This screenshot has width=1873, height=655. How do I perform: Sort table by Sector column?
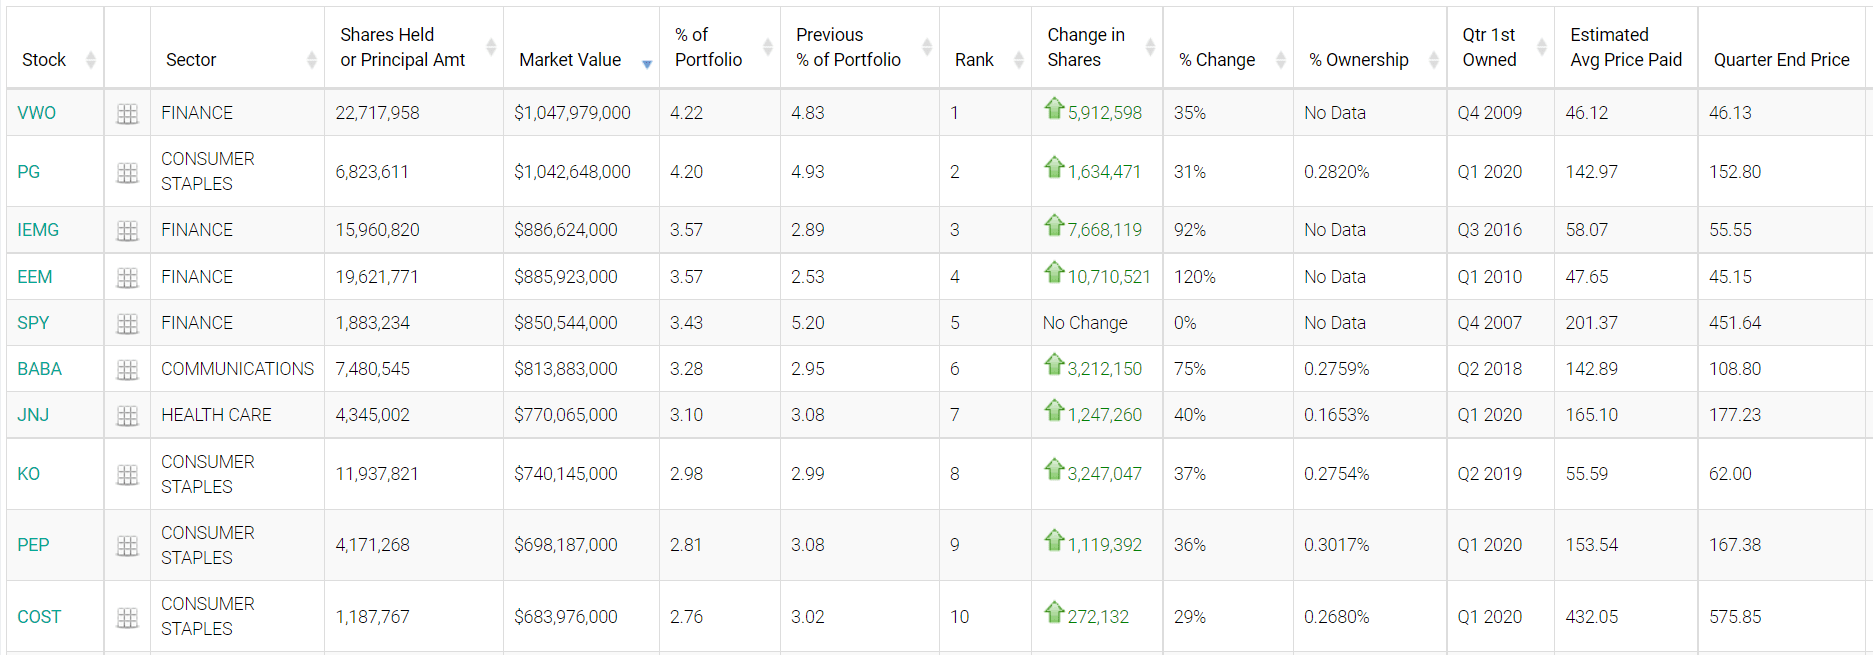click(237, 47)
